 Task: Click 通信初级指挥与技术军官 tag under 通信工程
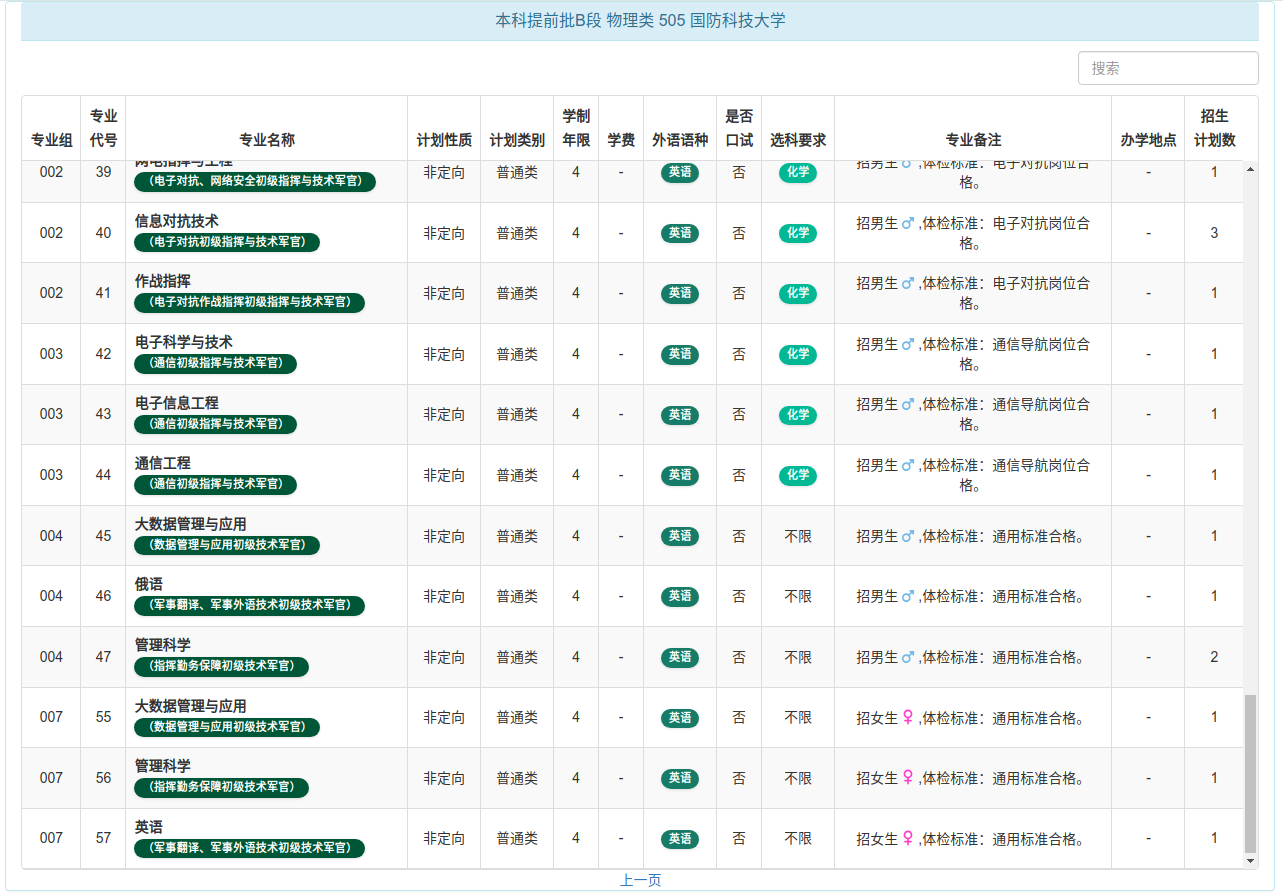pyautogui.click(x=215, y=484)
